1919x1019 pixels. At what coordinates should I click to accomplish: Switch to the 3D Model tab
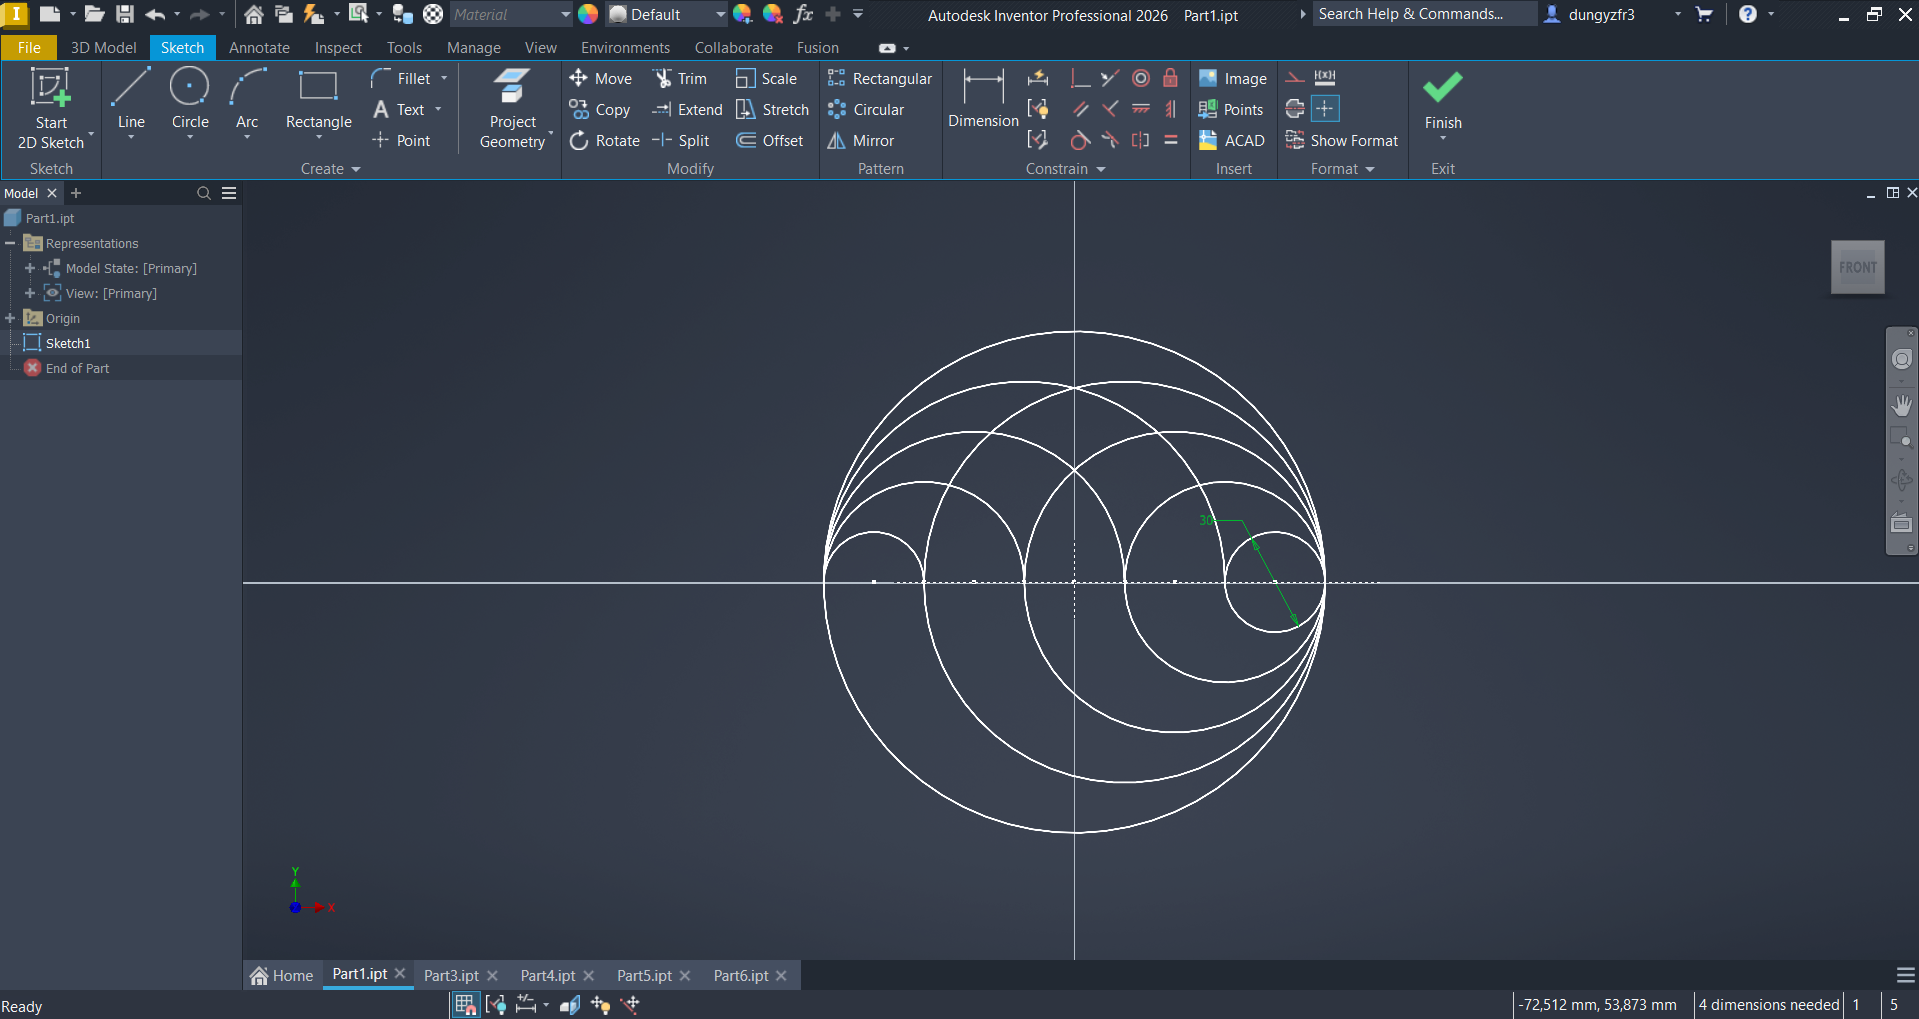click(103, 48)
